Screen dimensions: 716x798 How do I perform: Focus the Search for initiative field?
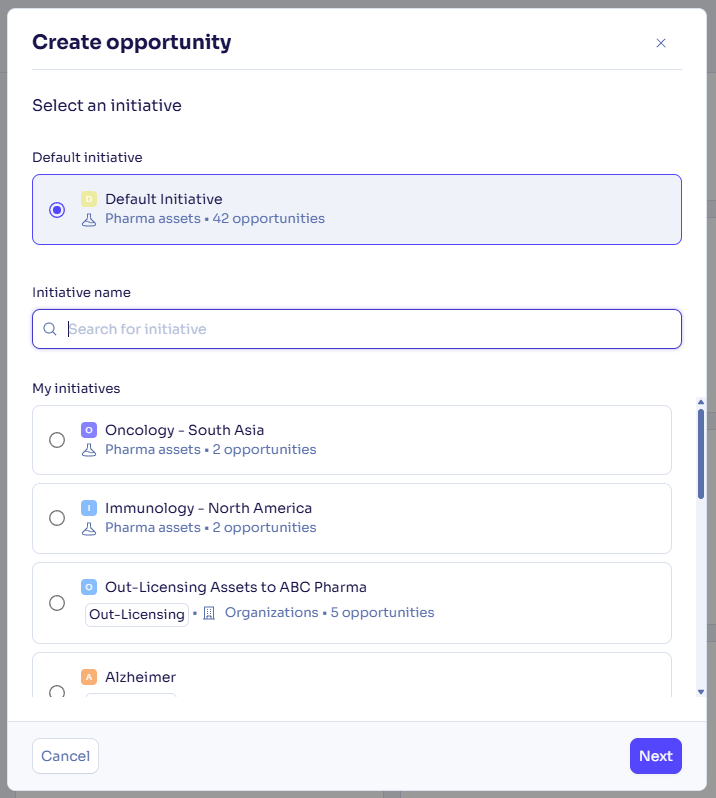[x=357, y=329]
